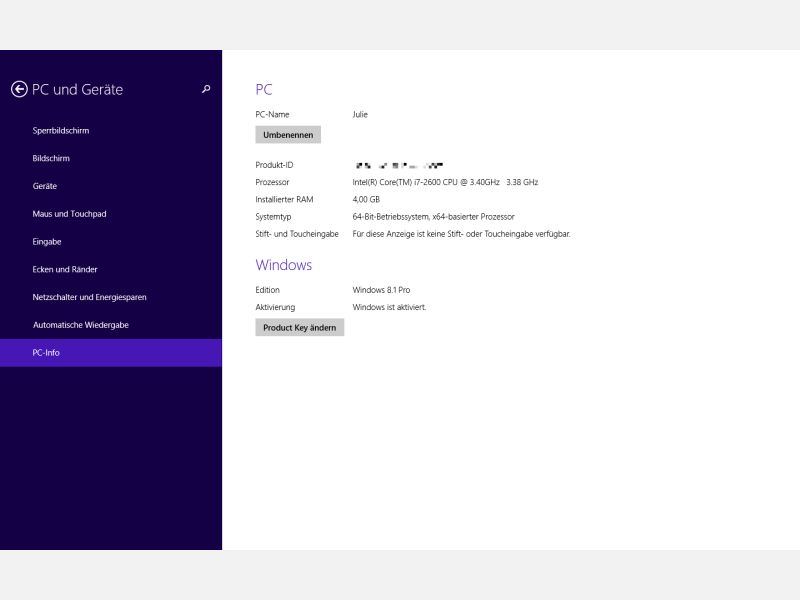Image resolution: width=800 pixels, height=600 pixels.
Task: Select Eingabe in the sidebar
Action: point(47,242)
